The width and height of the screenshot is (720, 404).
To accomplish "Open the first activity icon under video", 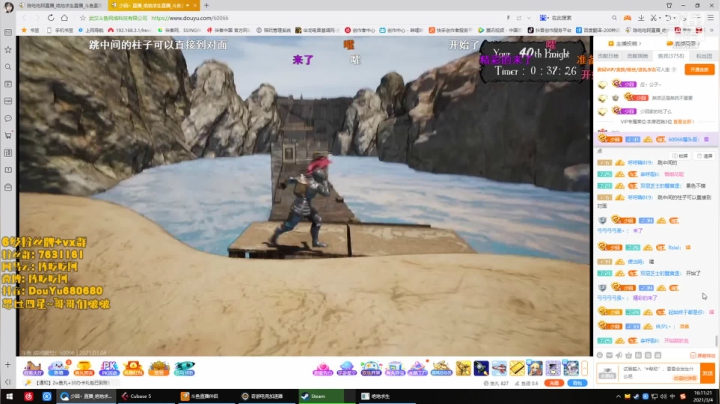I will [33, 368].
